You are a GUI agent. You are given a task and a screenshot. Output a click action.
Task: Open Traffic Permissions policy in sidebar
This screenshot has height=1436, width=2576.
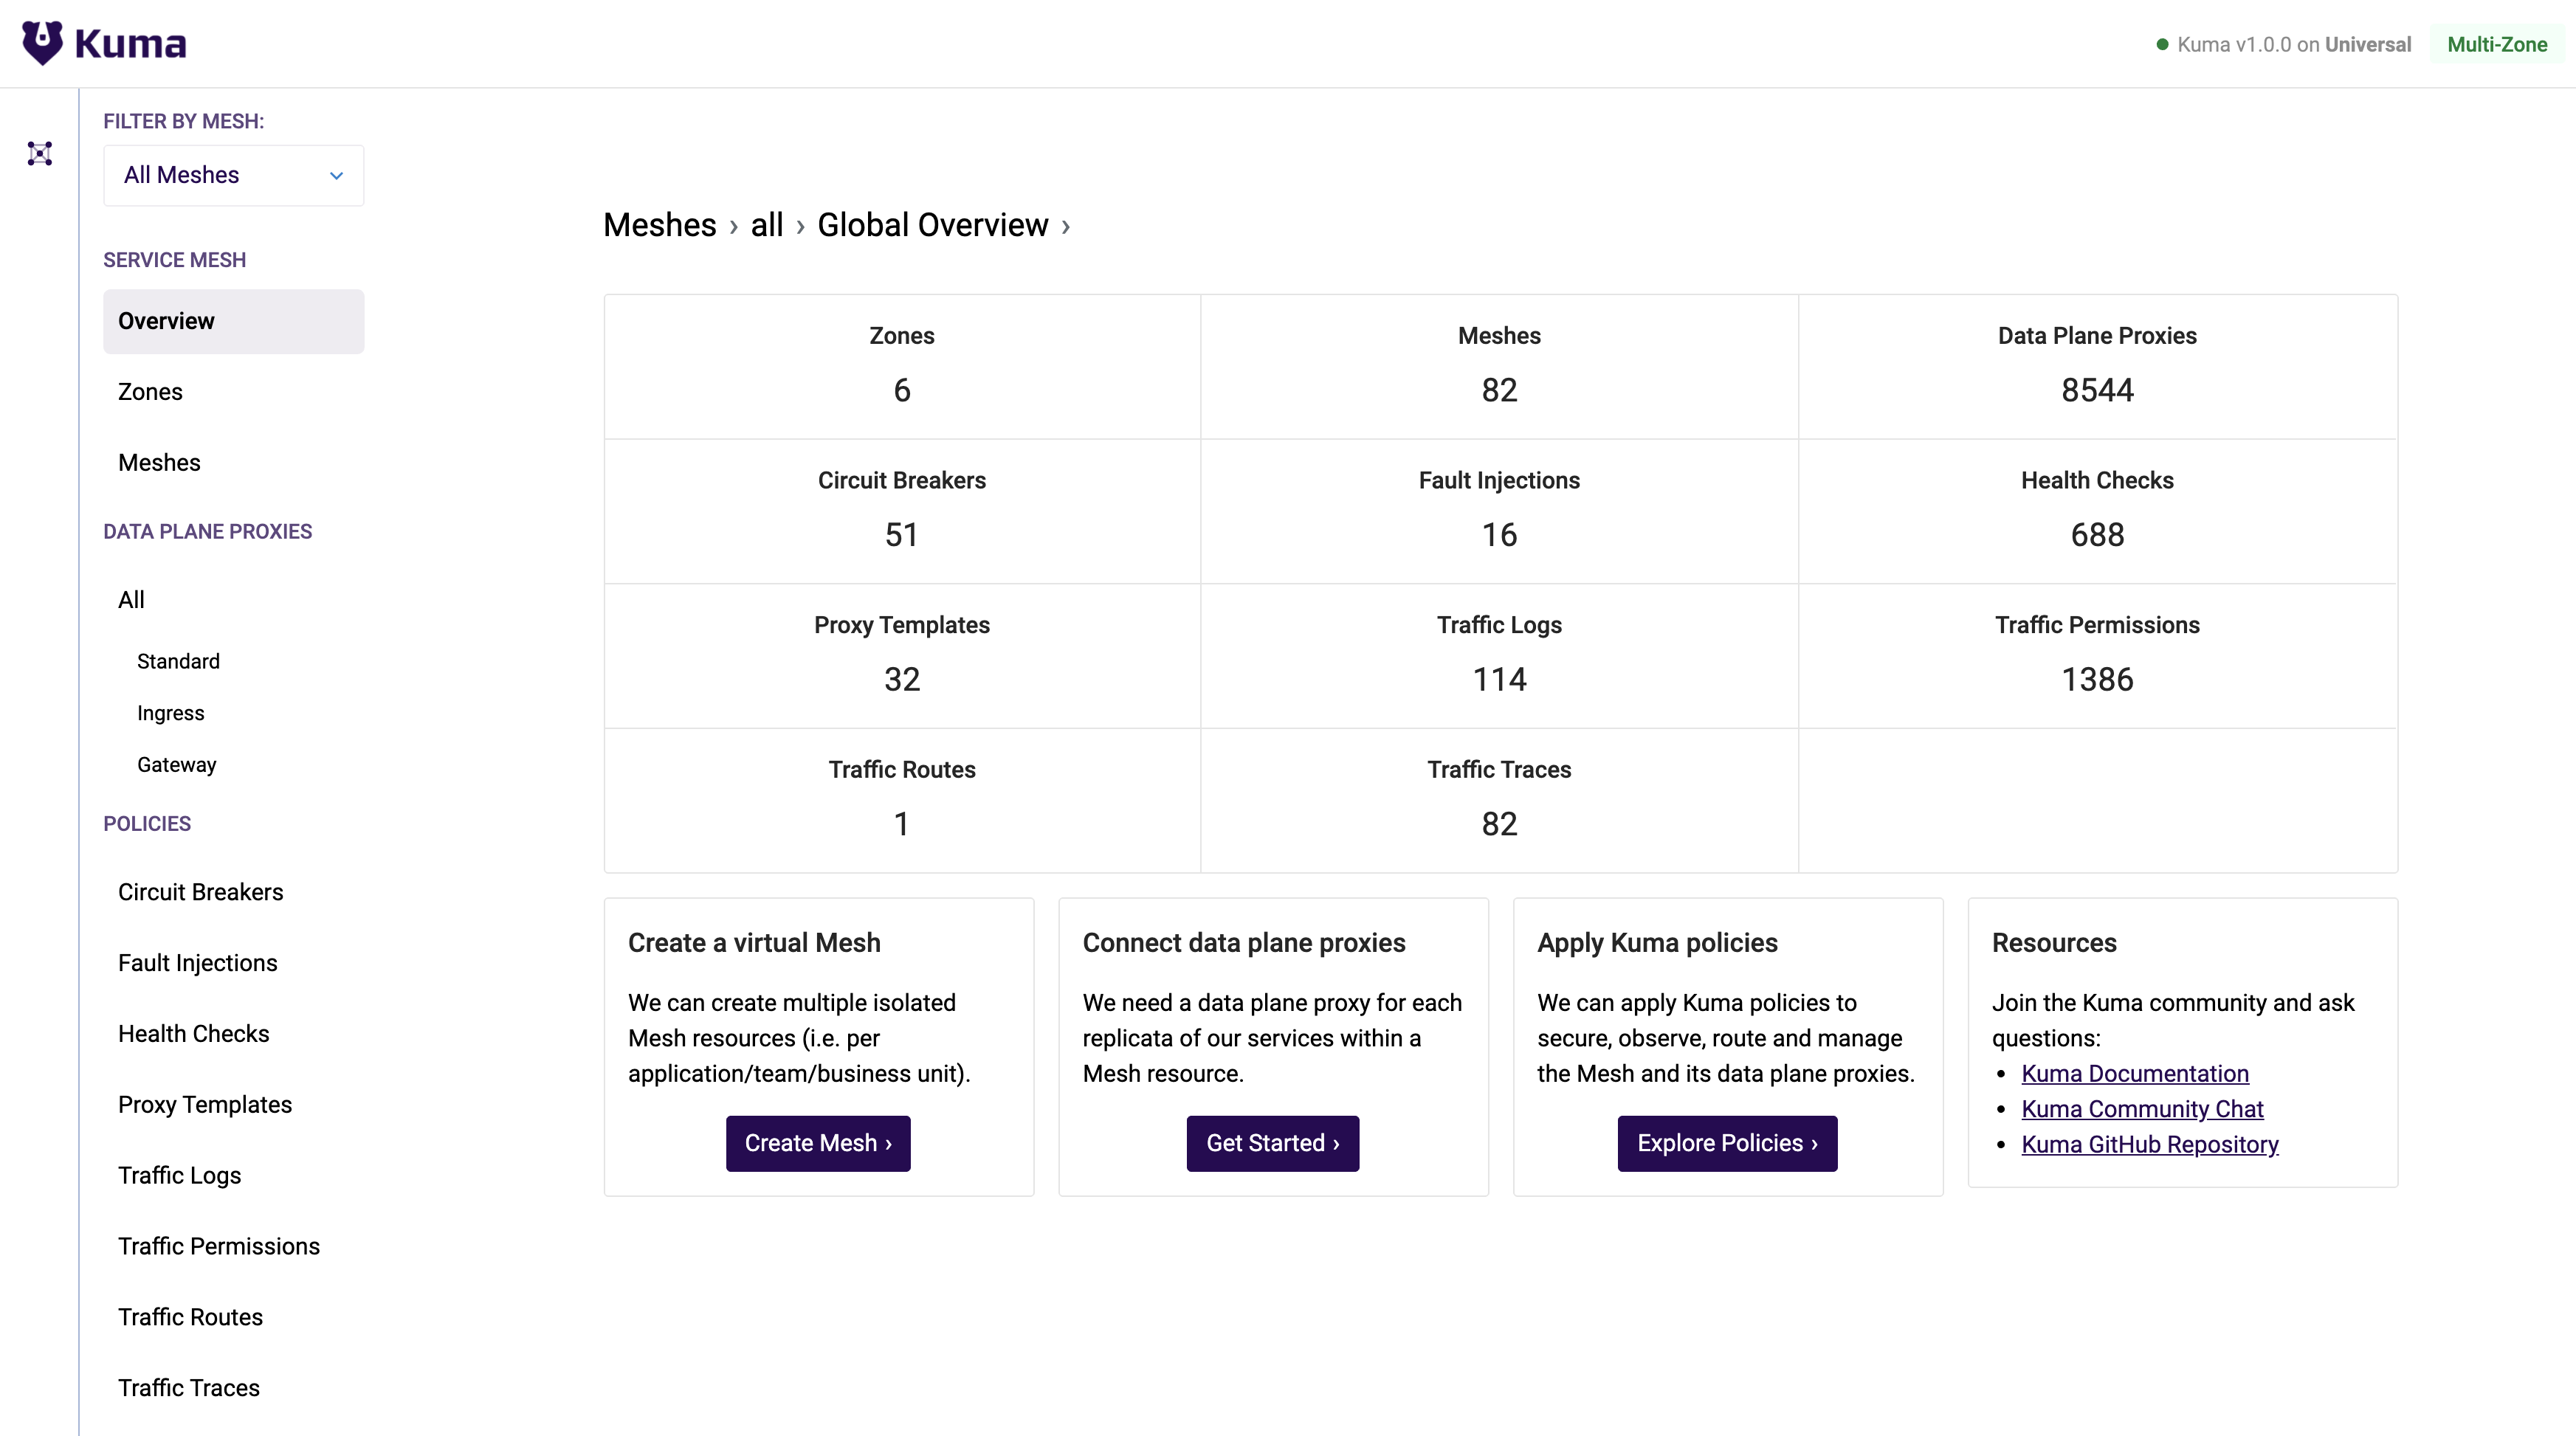(219, 1246)
